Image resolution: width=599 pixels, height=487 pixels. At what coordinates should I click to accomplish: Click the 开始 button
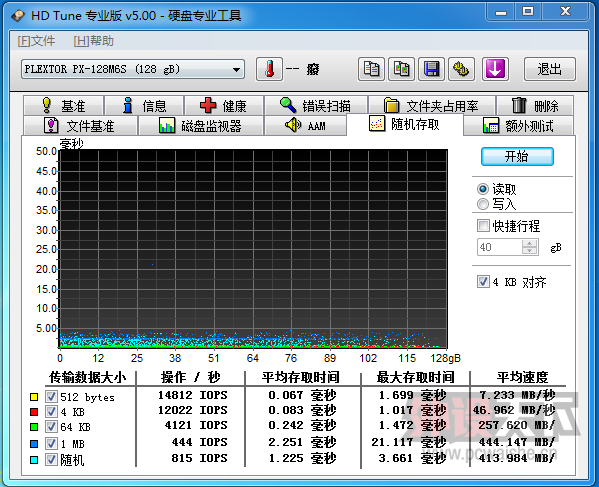pyautogui.click(x=517, y=157)
